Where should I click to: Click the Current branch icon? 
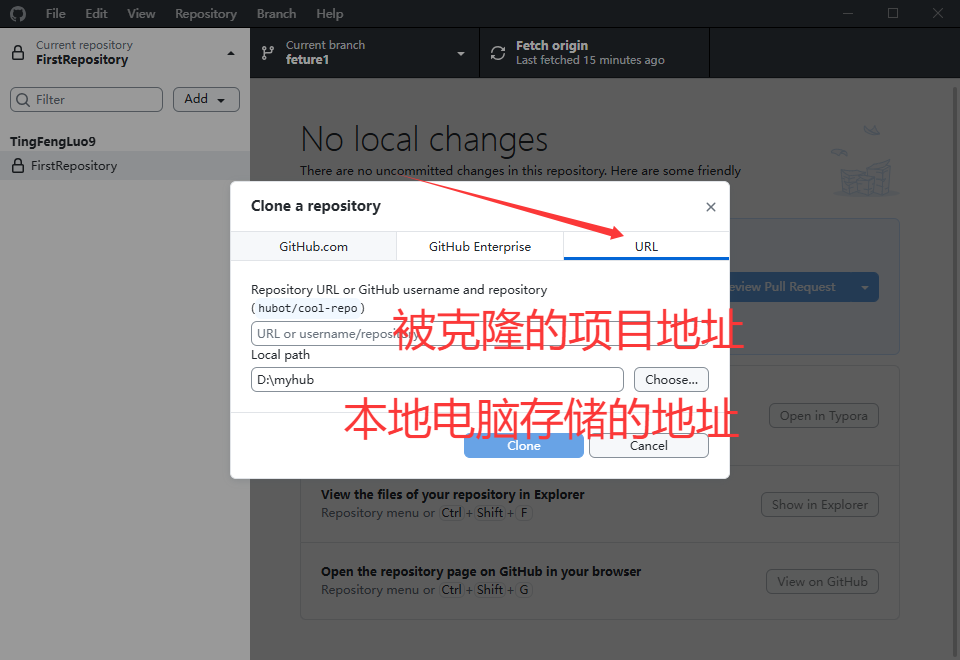tap(267, 53)
